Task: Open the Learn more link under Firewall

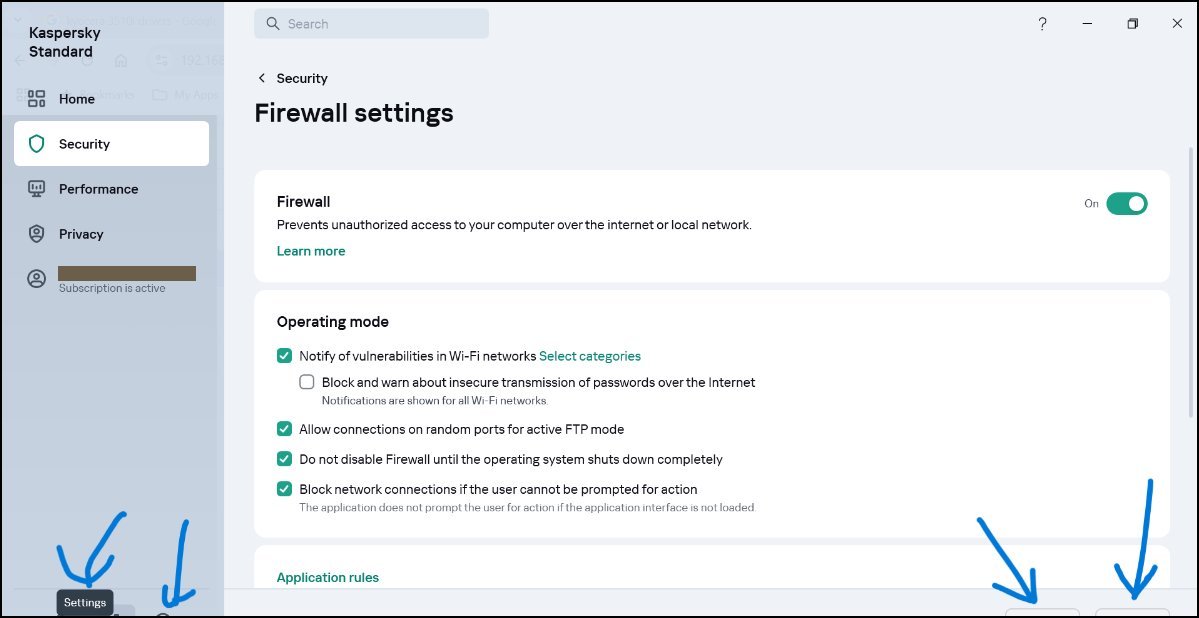Action: [310, 251]
